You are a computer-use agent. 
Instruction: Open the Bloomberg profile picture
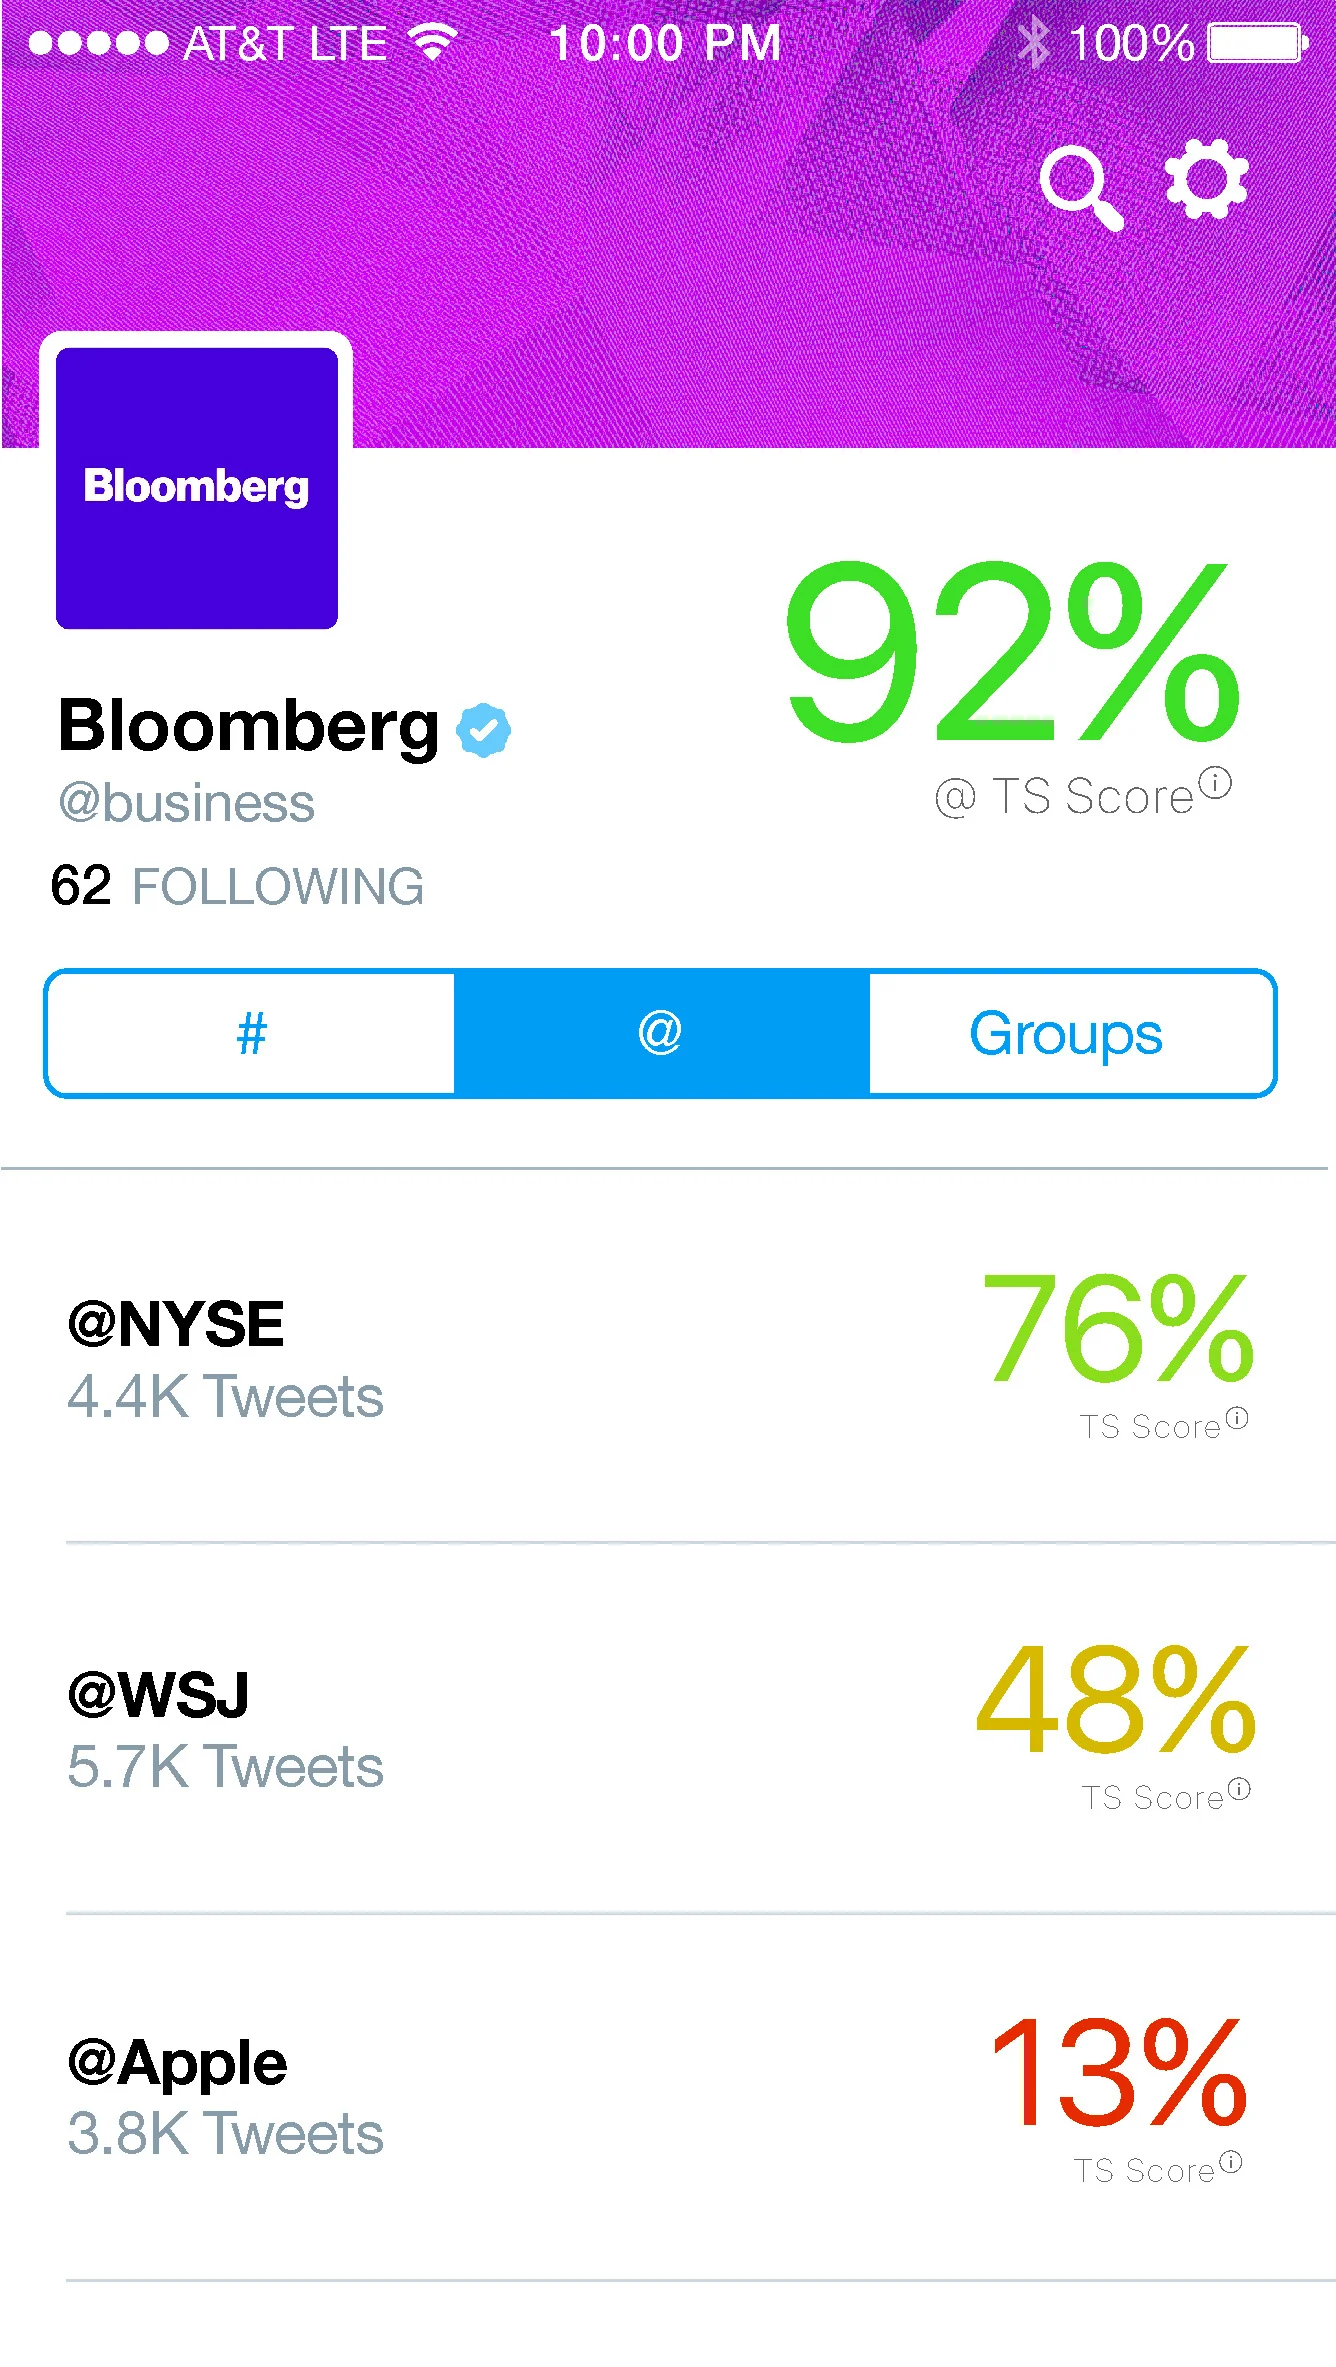(197, 488)
